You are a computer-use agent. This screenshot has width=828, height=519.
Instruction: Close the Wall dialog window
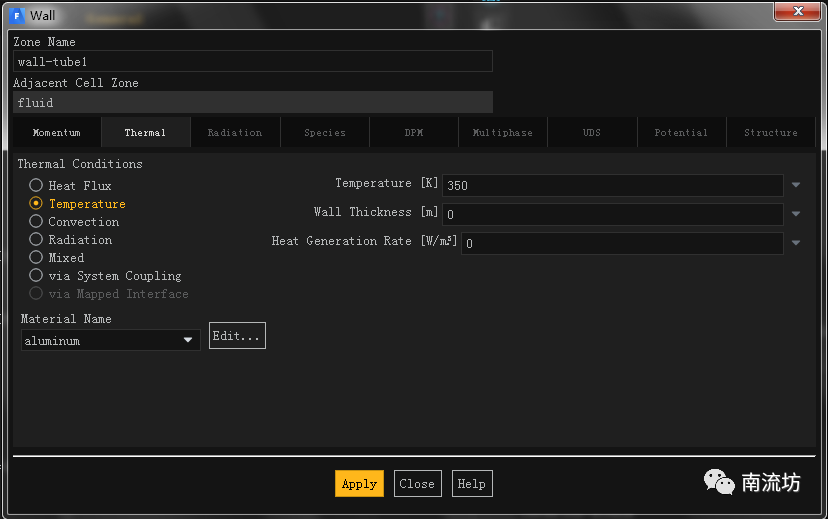(x=799, y=12)
